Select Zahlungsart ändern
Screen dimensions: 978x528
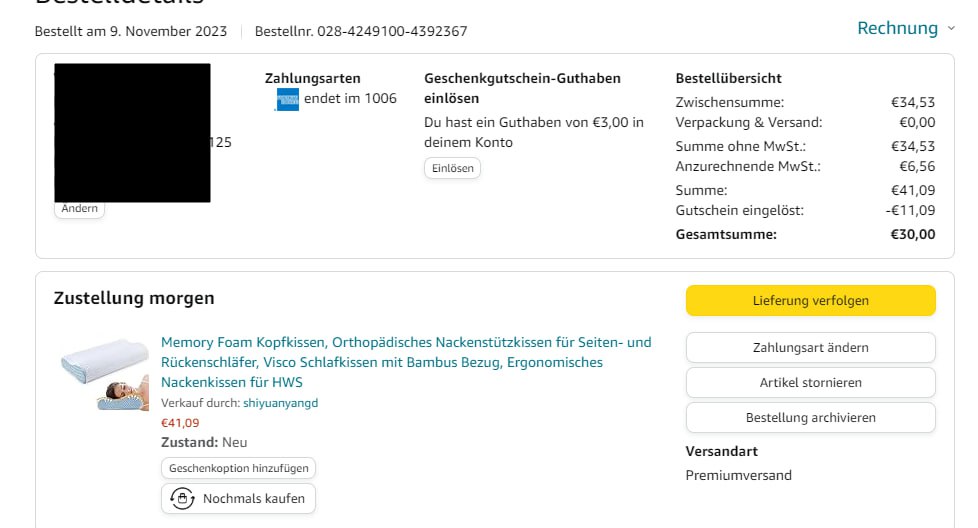pyautogui.click(x=810, y=348)
